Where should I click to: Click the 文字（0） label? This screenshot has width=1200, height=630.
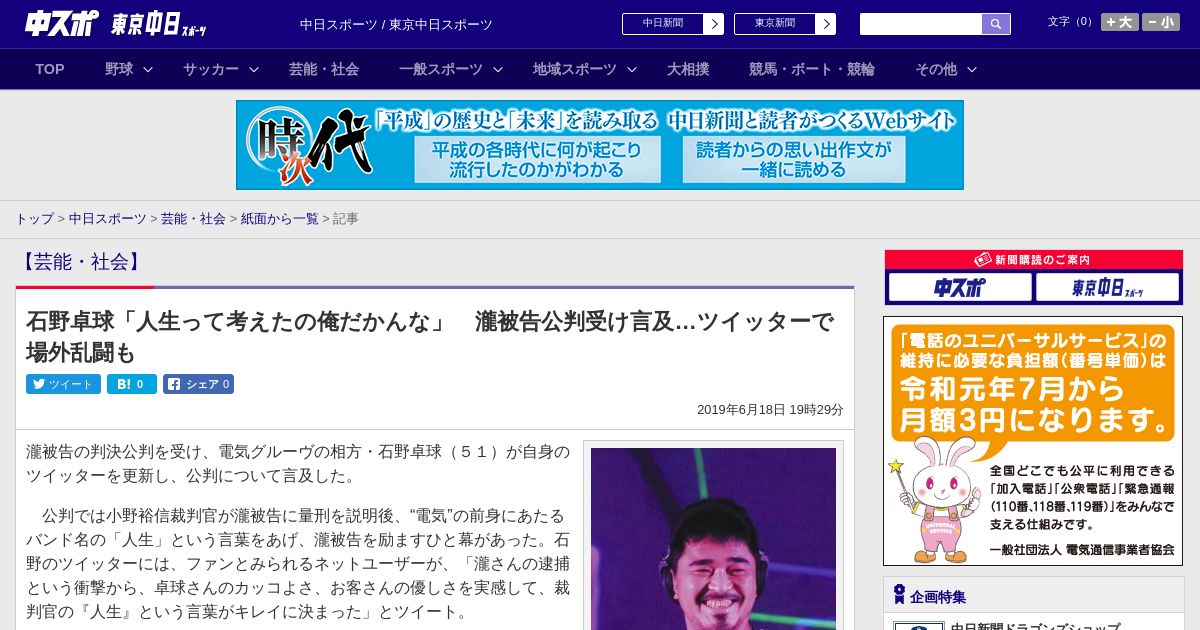point(1071,22)
